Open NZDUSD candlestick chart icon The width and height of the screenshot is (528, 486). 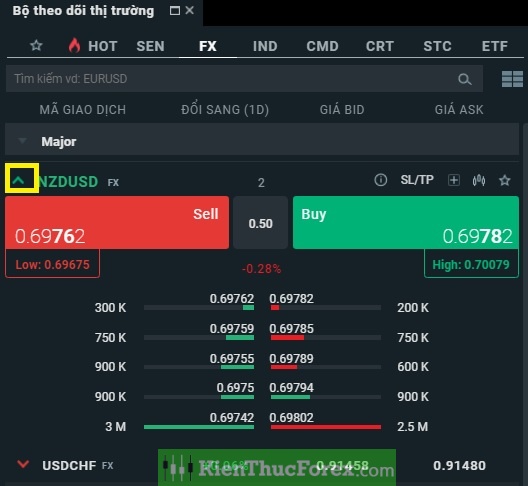(x=479, y=181)
